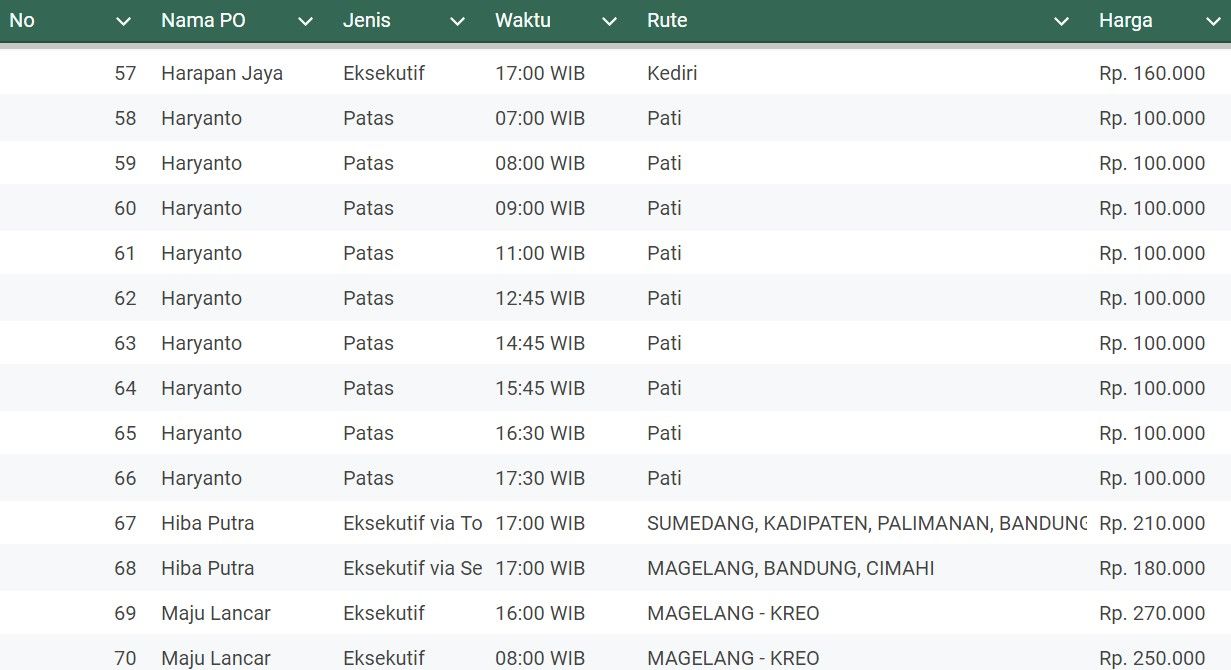Select the MAGELANG, BANDUNG, CIMAHI route cell

791,568
